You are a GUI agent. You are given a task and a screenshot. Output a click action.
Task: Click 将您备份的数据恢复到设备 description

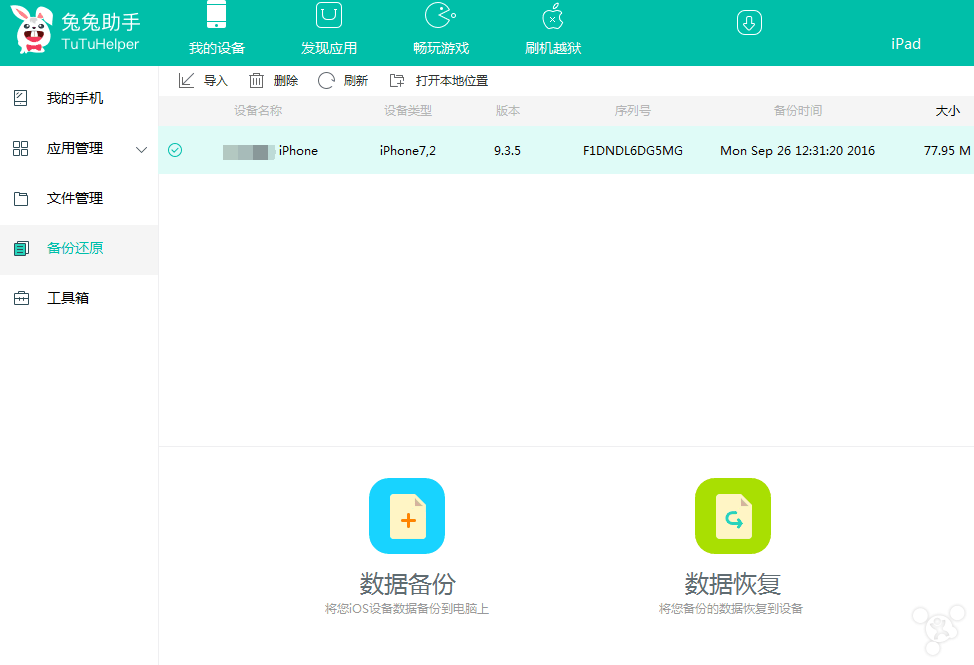click(730, 608)
